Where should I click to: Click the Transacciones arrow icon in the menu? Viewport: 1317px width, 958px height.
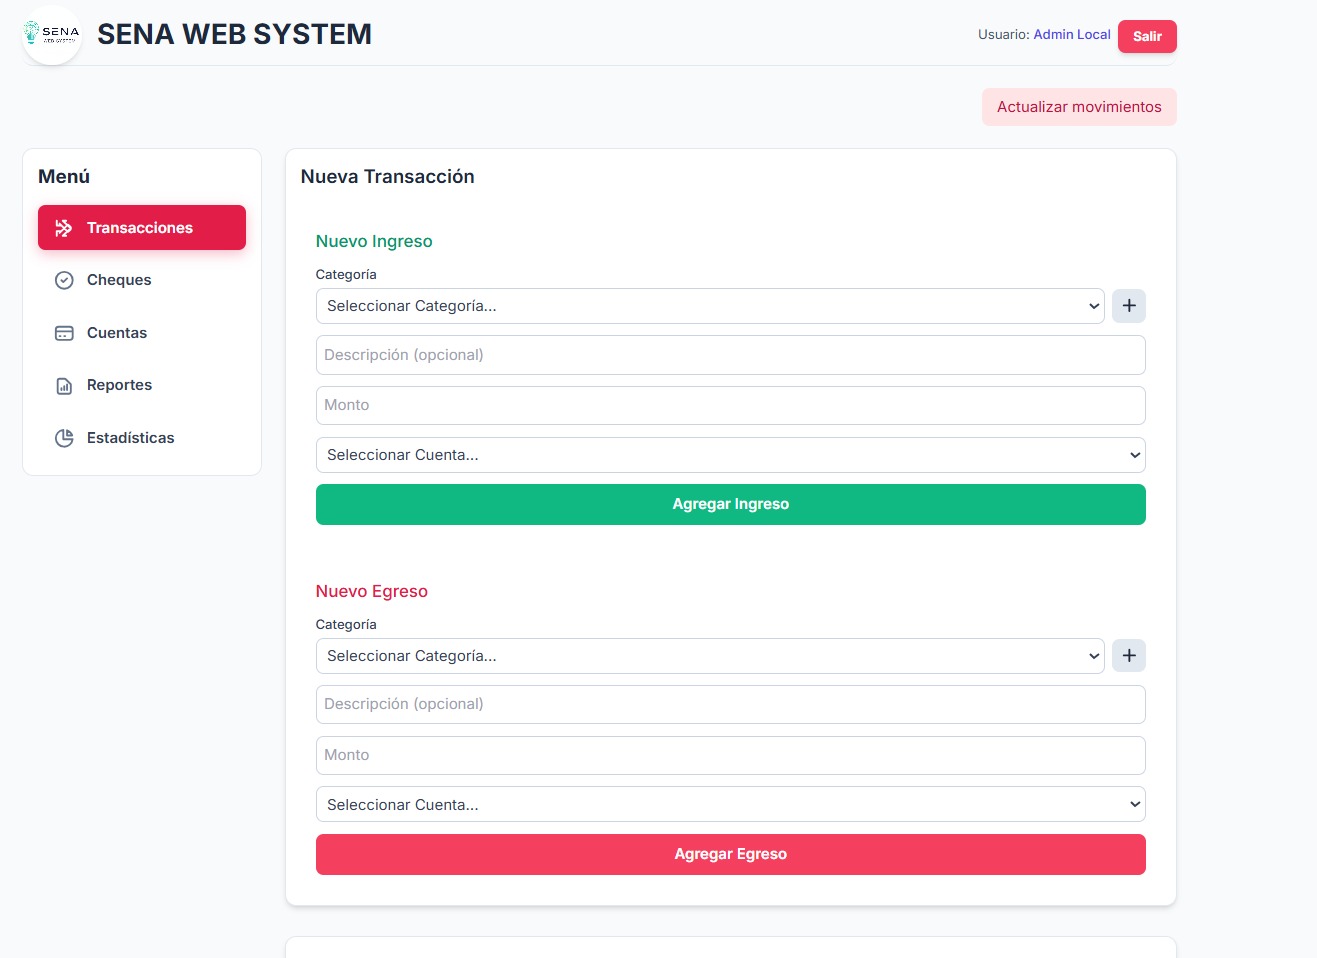point(64,228)
